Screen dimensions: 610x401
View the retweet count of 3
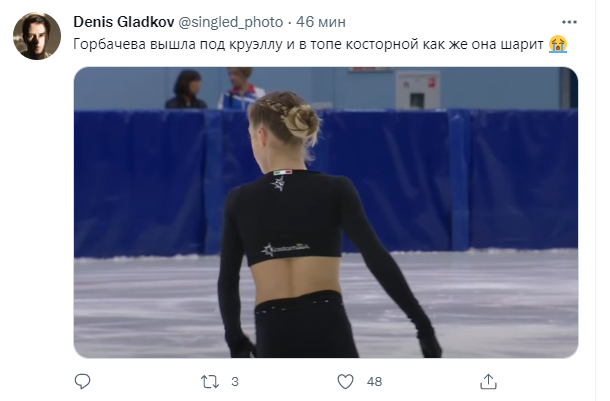[235, 382]
